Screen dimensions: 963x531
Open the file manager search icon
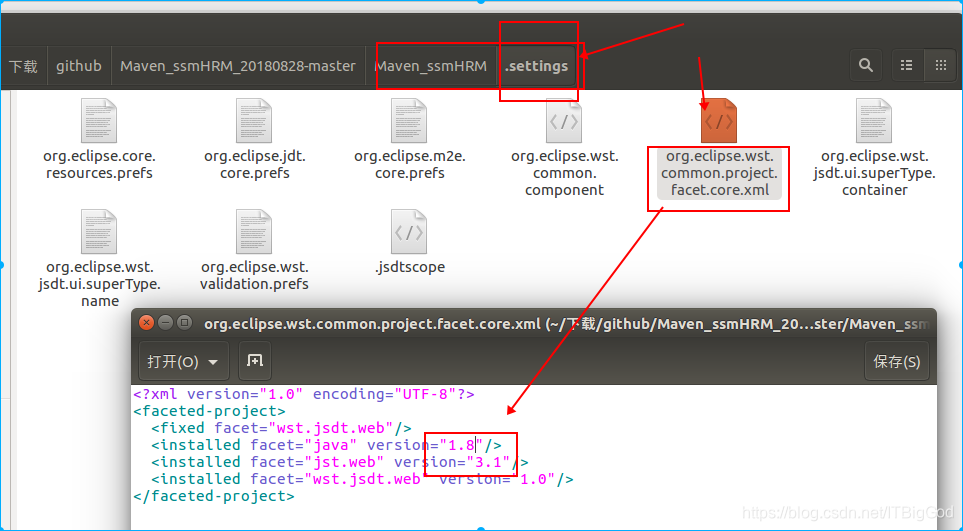click(x=865, y=65)
